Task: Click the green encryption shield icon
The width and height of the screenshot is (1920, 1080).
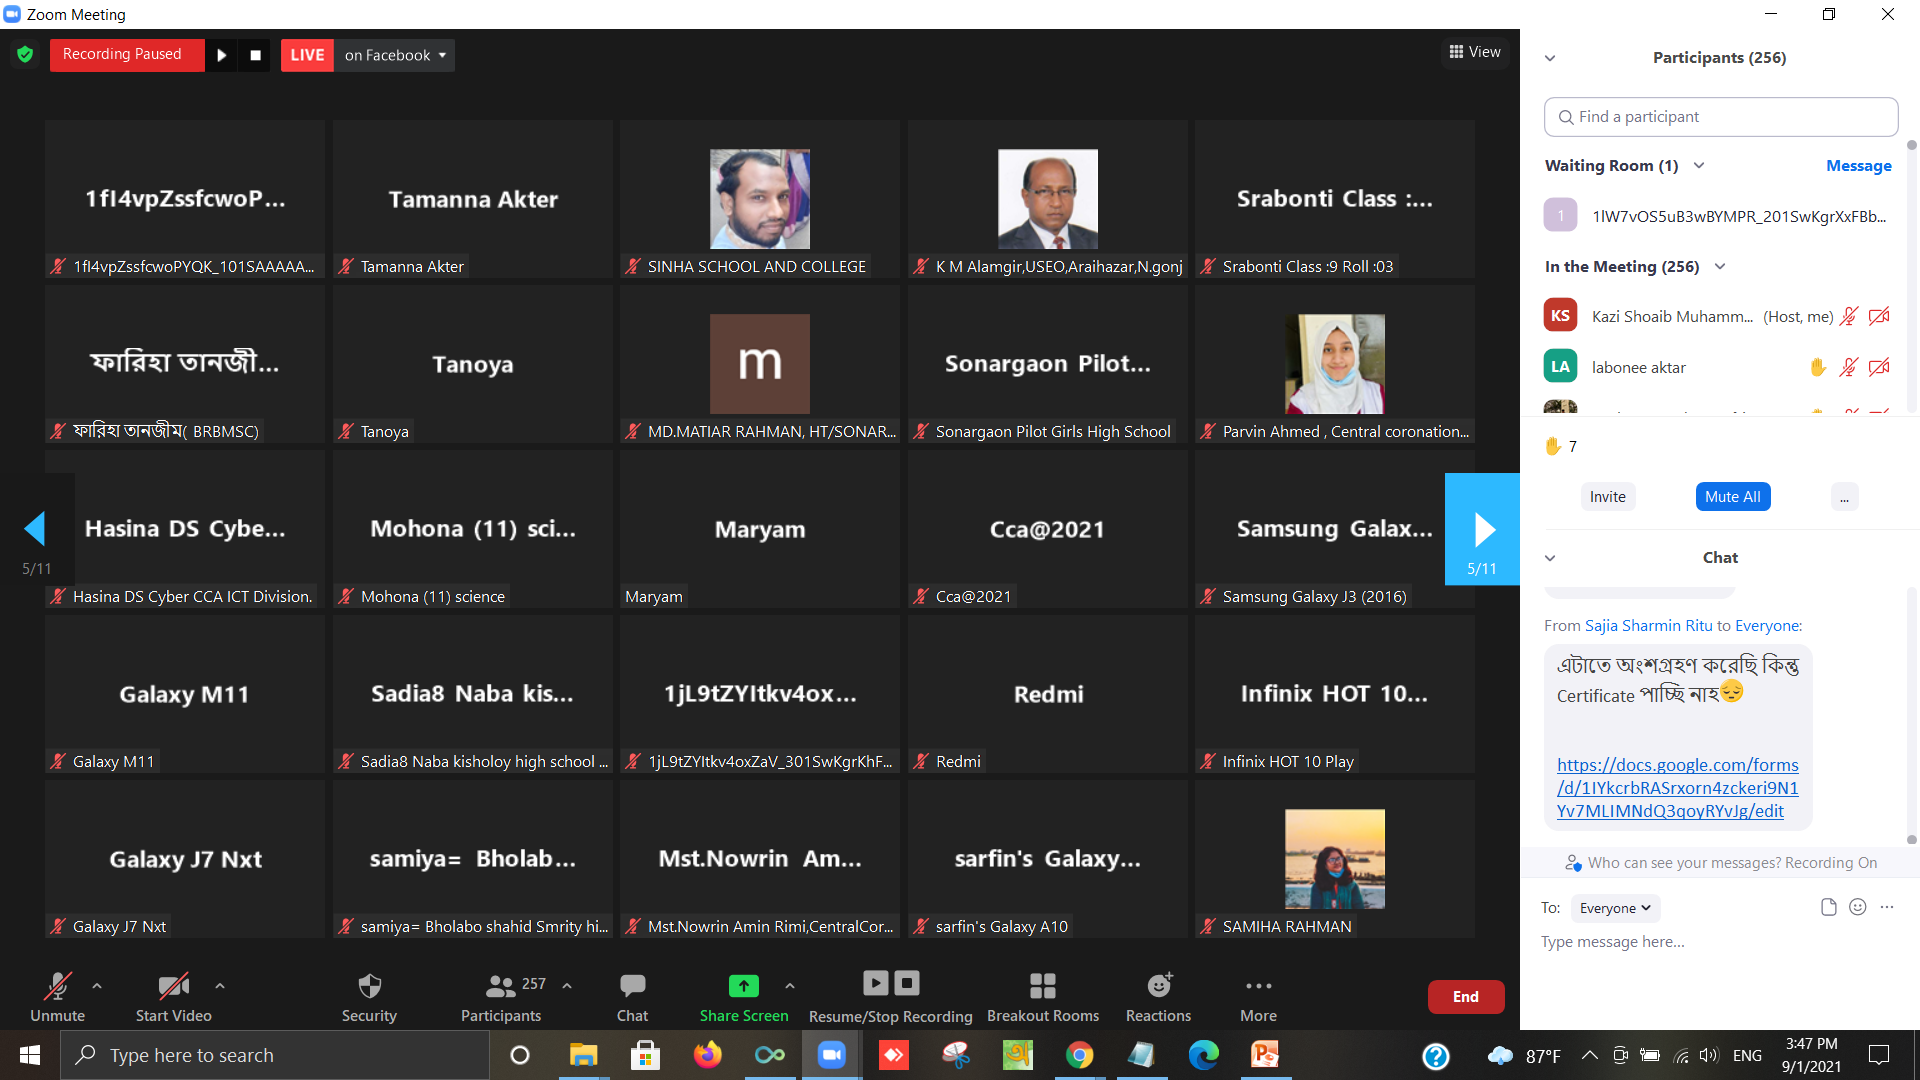Action: pos(25,55)
